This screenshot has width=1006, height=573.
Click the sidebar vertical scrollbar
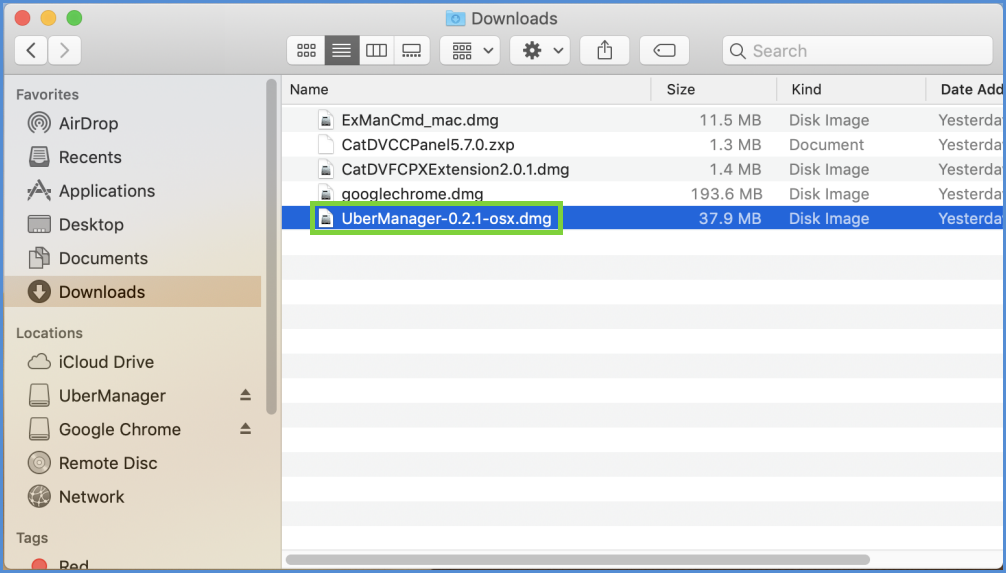(271, 246)
